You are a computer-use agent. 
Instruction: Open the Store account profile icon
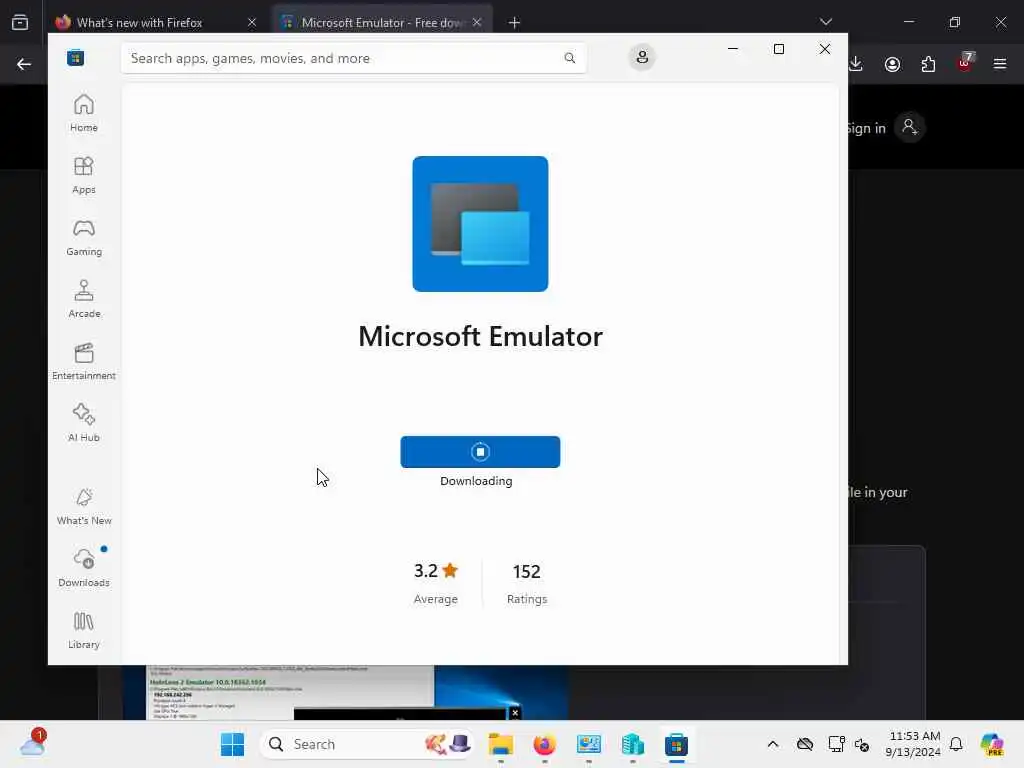642,57
